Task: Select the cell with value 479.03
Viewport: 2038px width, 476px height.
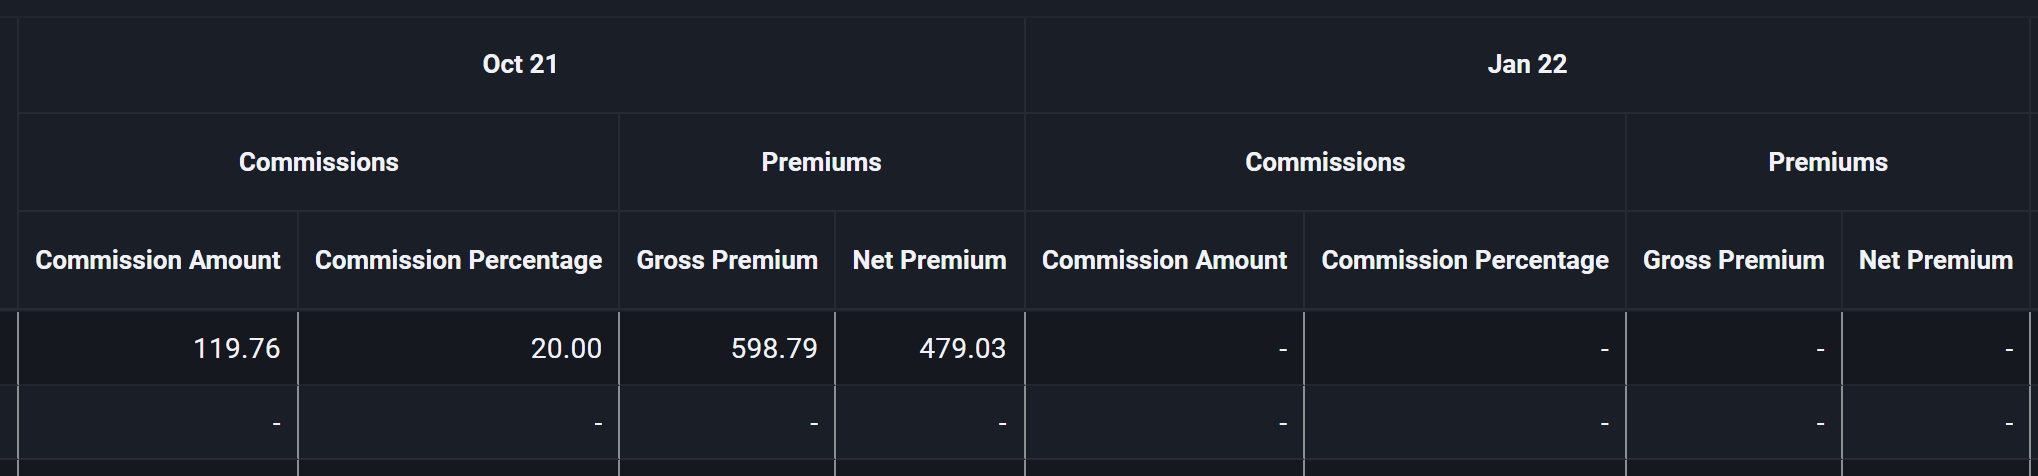Action: pyautogui.click(x=929, y=348)
